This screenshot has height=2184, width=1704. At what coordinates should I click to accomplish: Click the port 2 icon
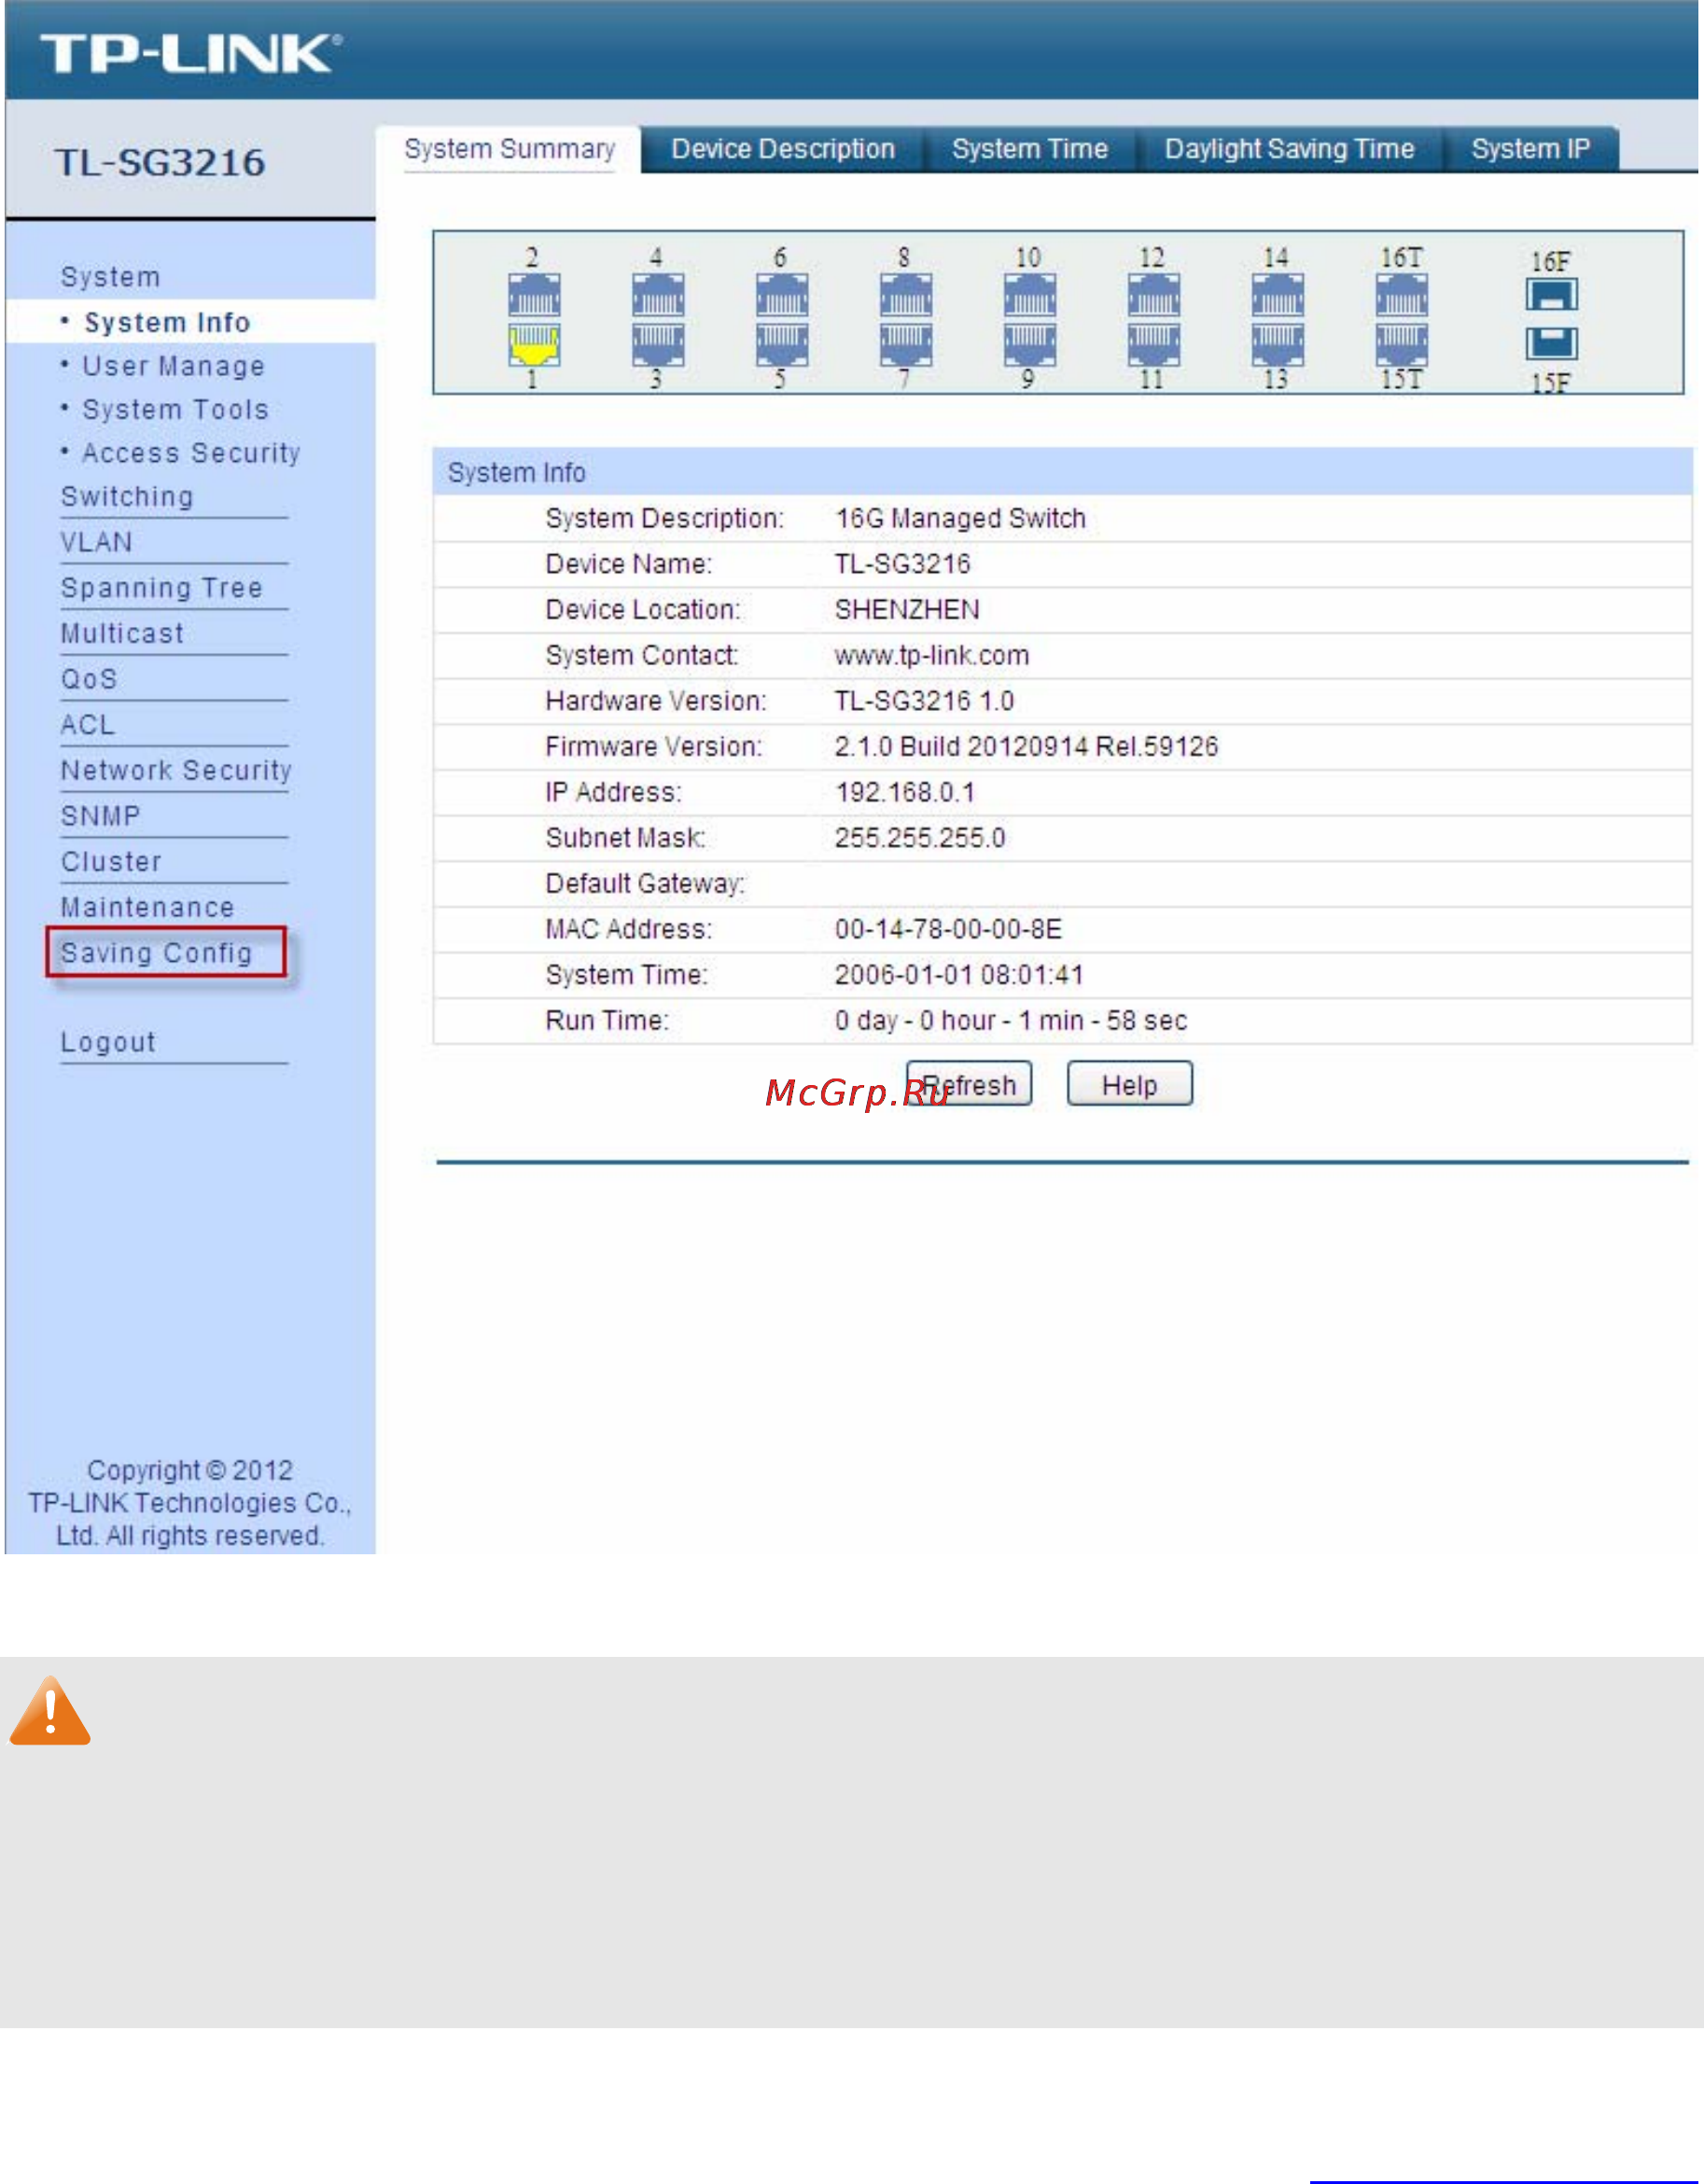[x=534, y=295]
